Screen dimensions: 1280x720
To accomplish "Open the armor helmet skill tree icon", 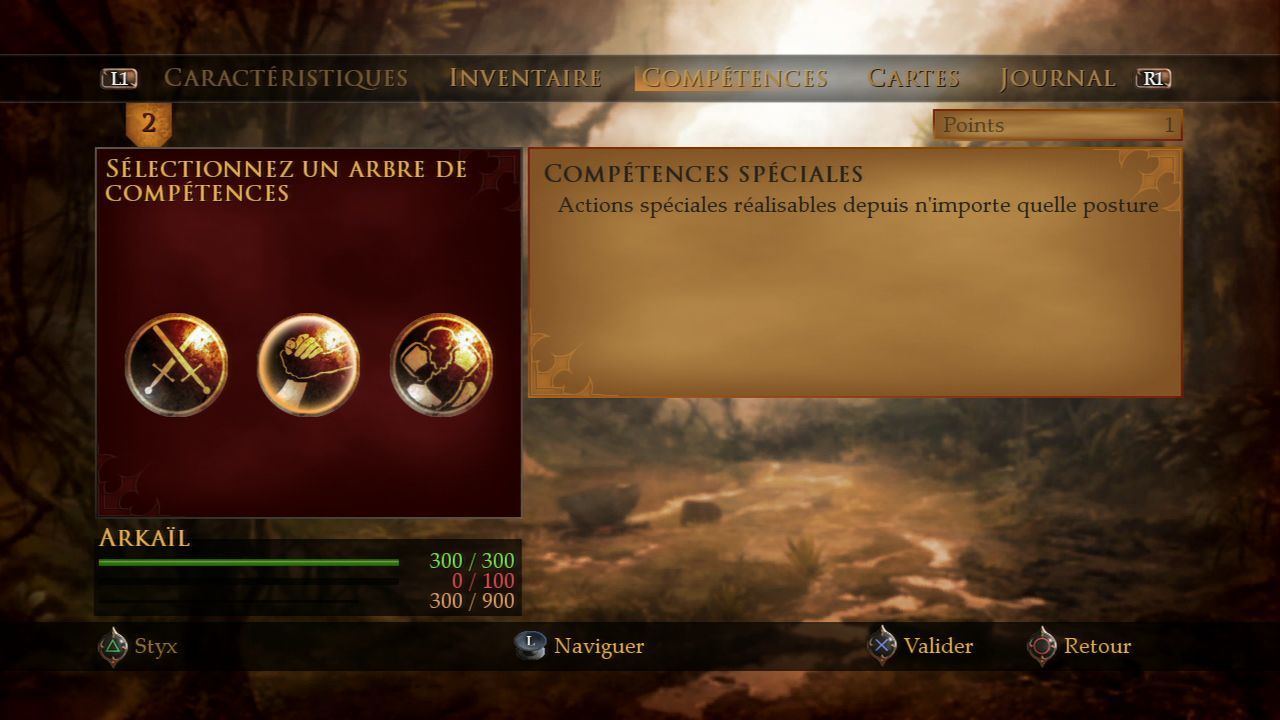I will 441,365.
